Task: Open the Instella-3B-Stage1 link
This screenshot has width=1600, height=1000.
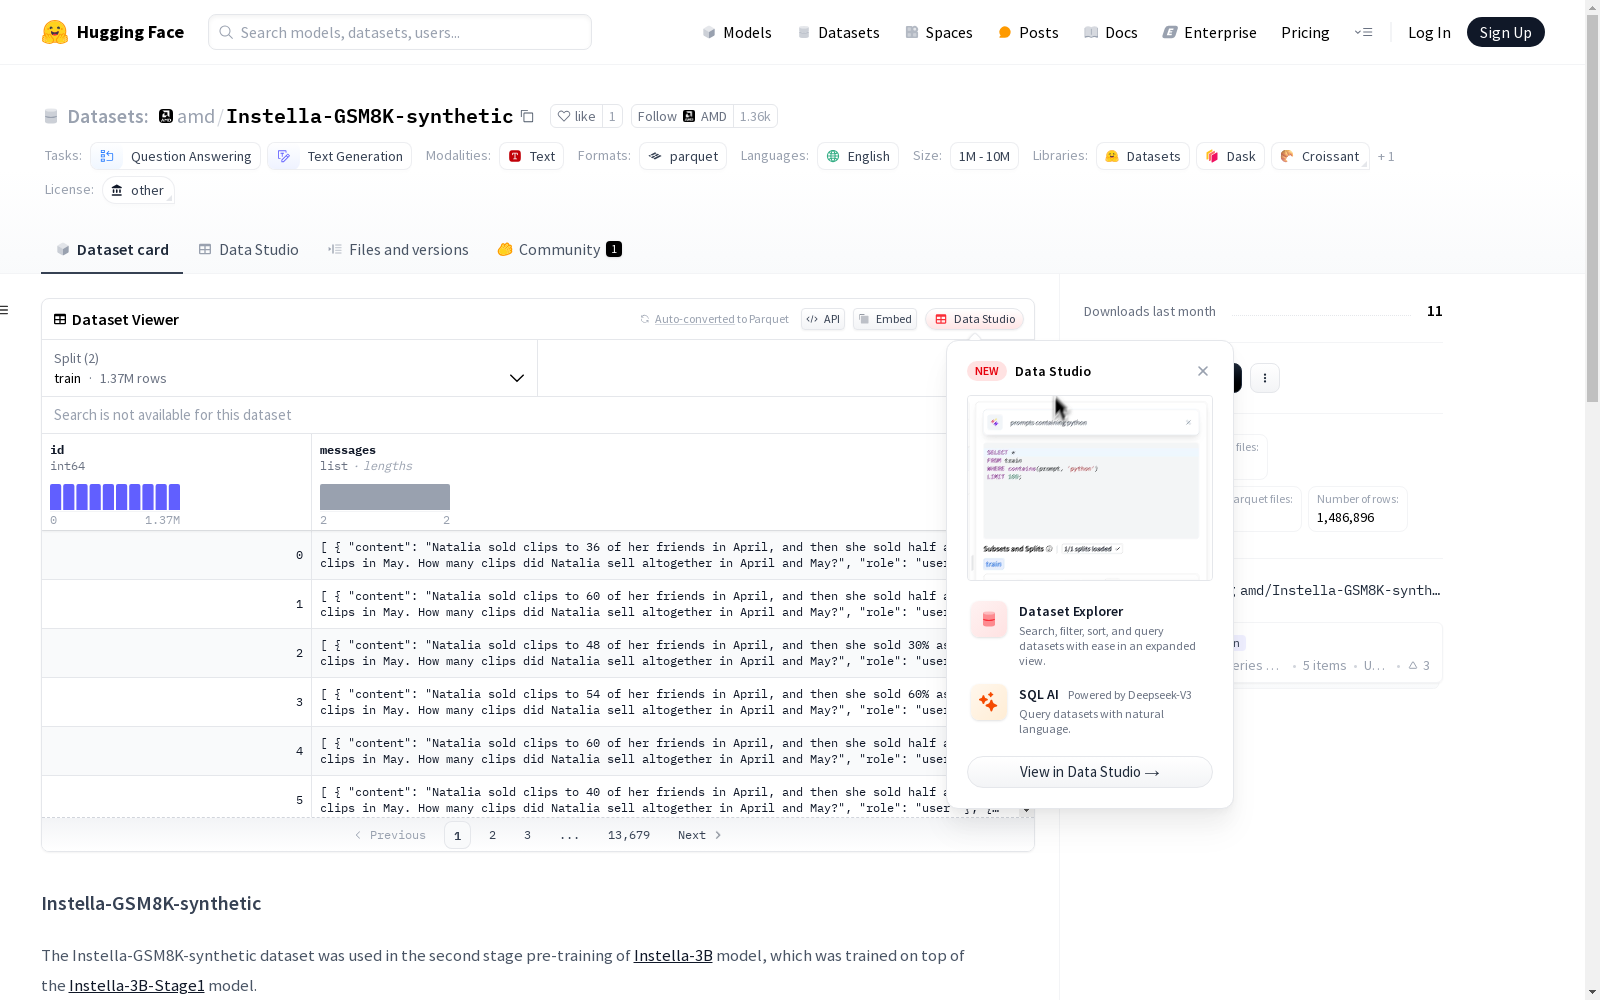Action: (137, 986)
